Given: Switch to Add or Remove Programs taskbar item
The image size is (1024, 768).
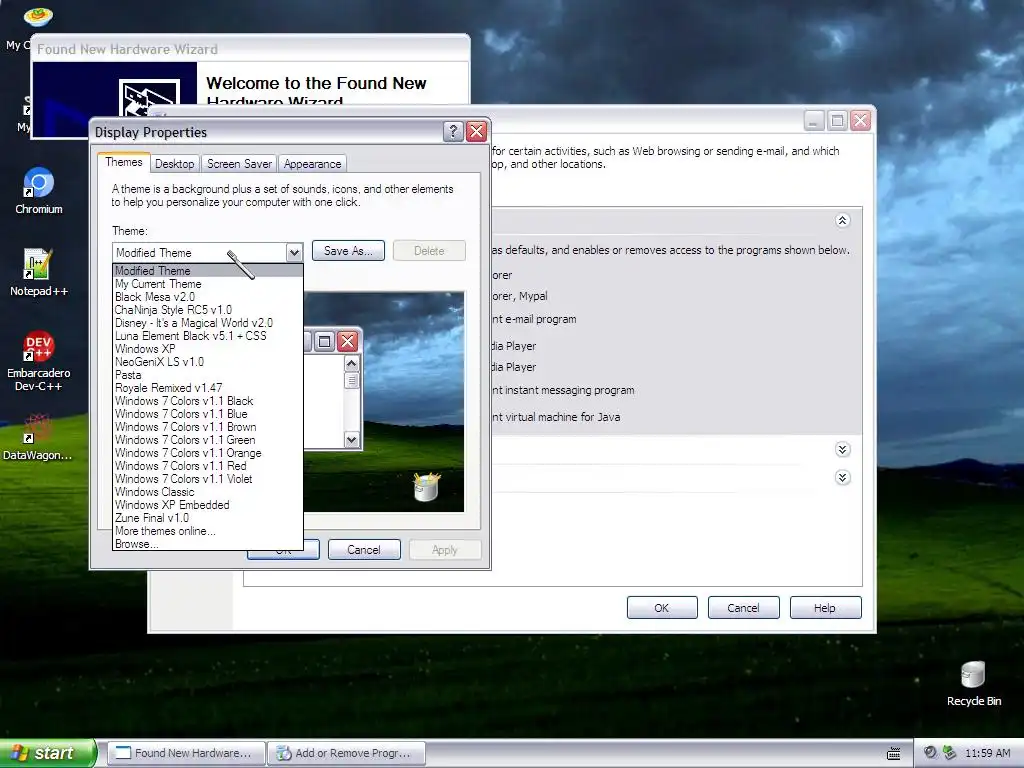Looking at the screenshot, I should tap(346, 753).
